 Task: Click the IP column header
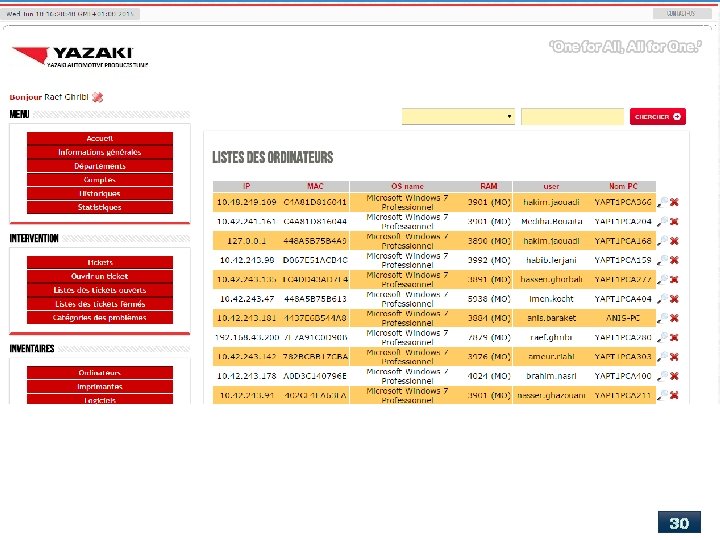pos(247,186)
